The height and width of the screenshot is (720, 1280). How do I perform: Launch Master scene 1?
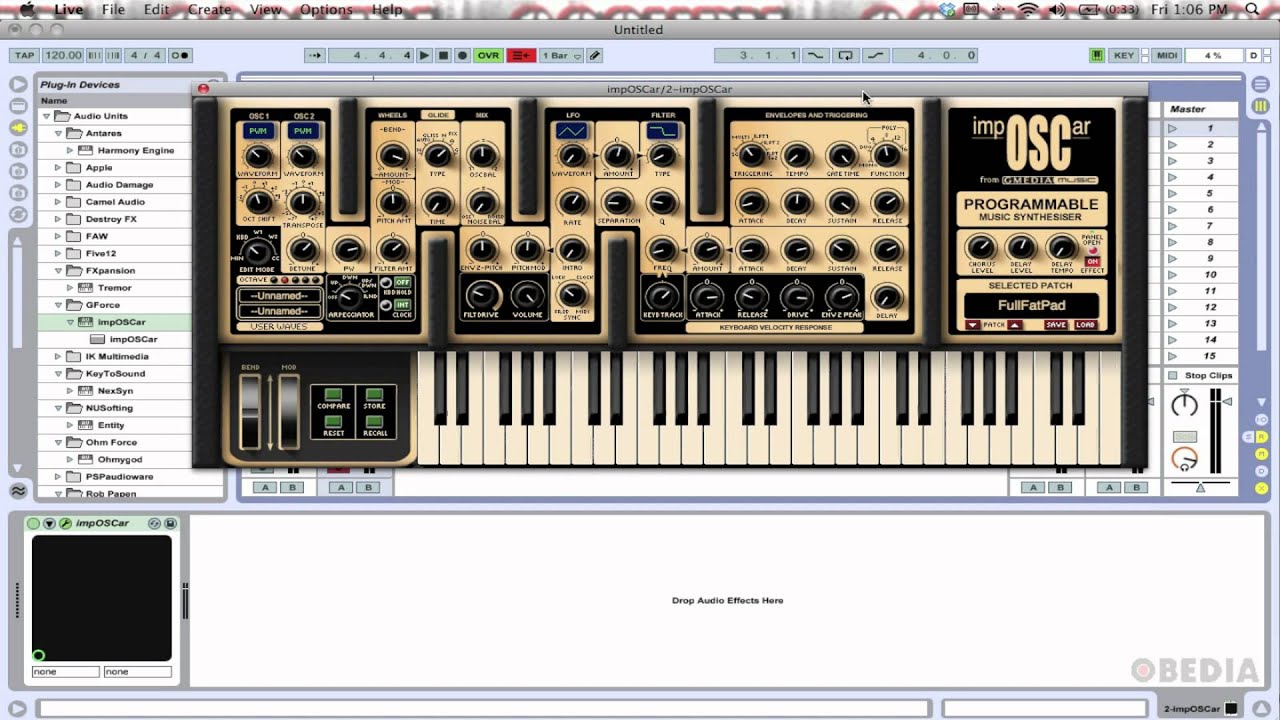[1173, 128]
